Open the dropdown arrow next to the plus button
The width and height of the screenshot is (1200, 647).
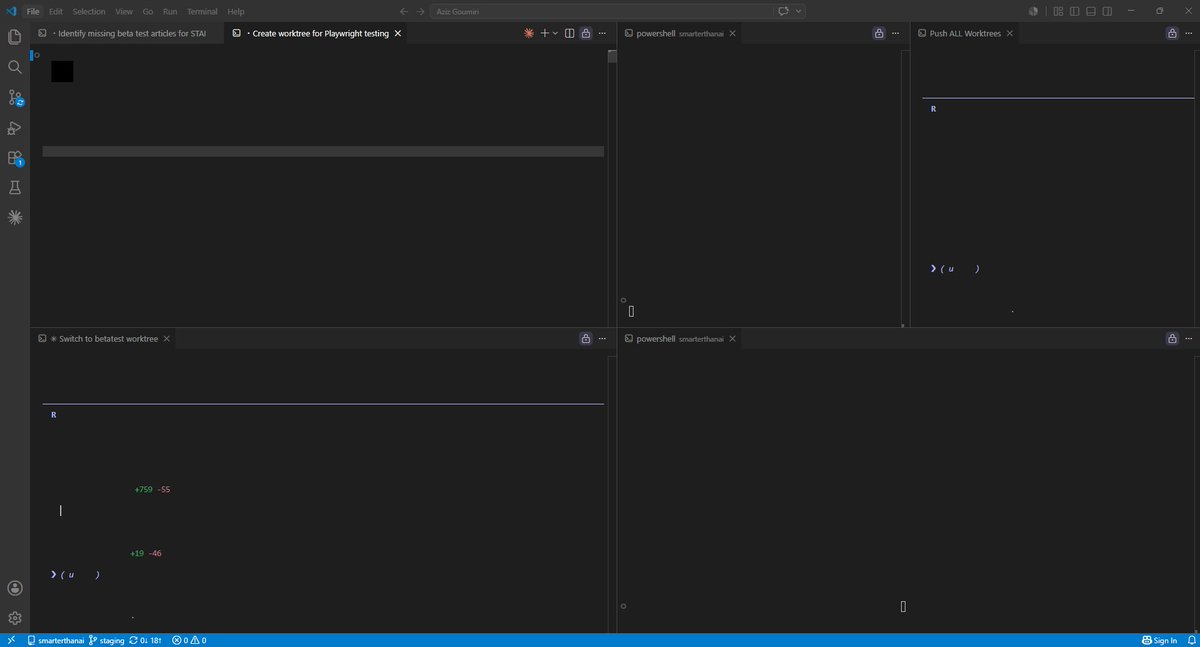[556, 33]
